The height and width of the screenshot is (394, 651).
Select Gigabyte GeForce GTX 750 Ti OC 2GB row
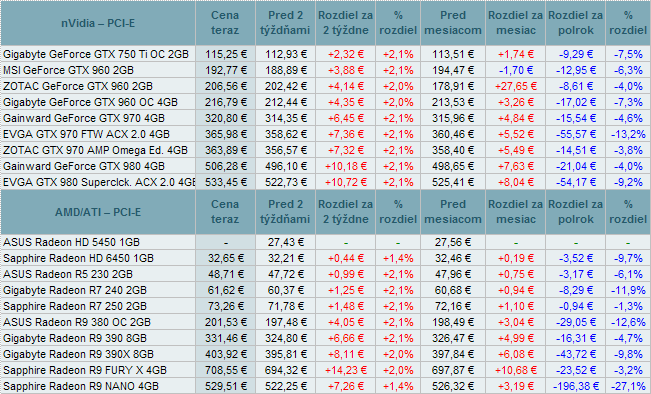click(x=326, y=54)
